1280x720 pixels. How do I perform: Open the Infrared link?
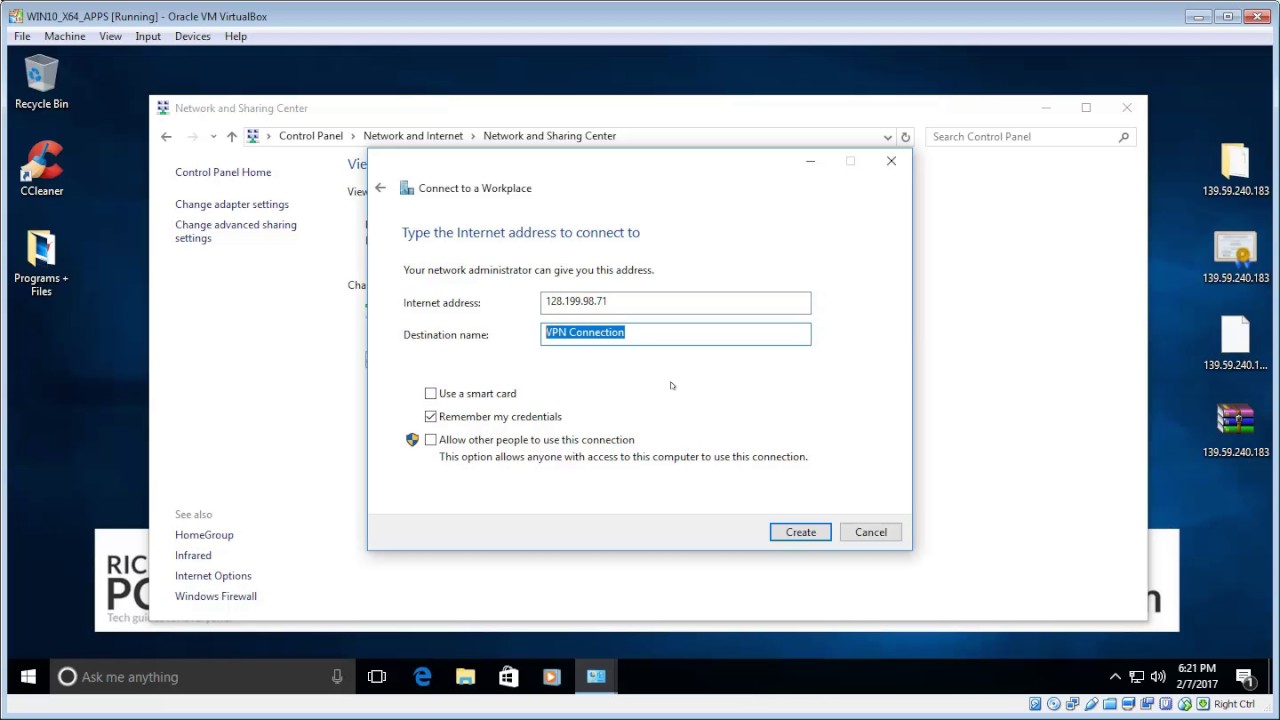[x=193, y=555]
